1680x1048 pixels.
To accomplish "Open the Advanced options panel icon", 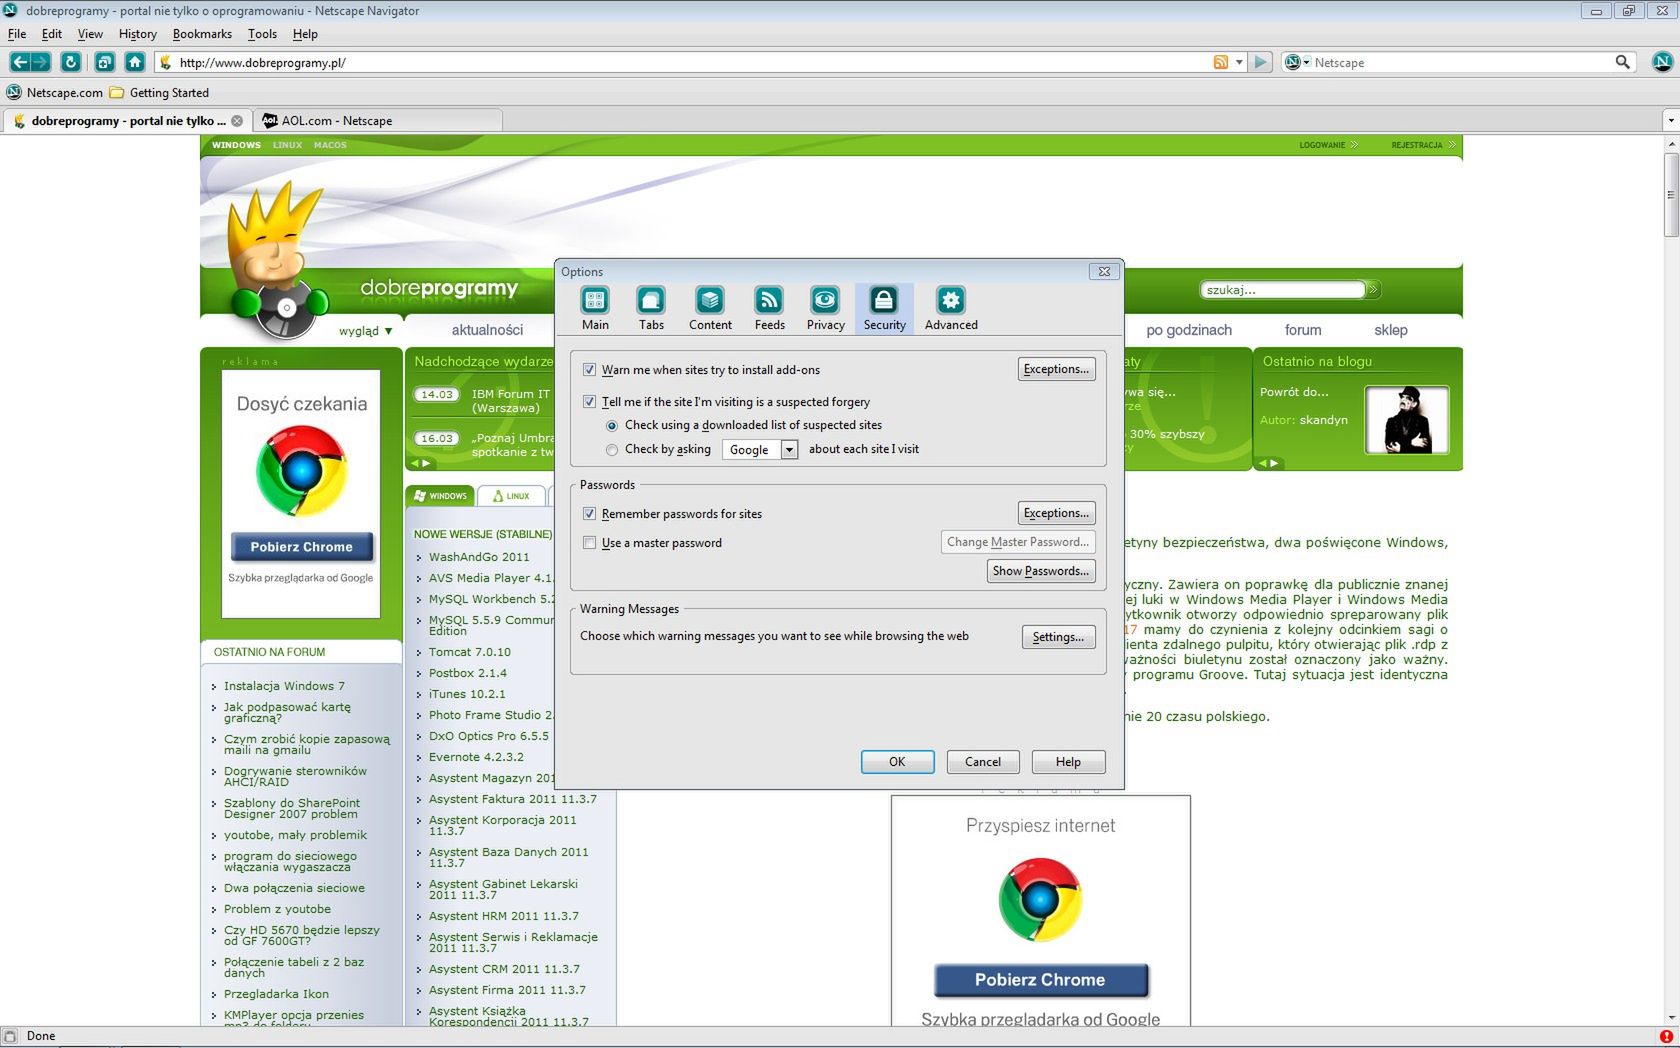I will click(951, 308).
